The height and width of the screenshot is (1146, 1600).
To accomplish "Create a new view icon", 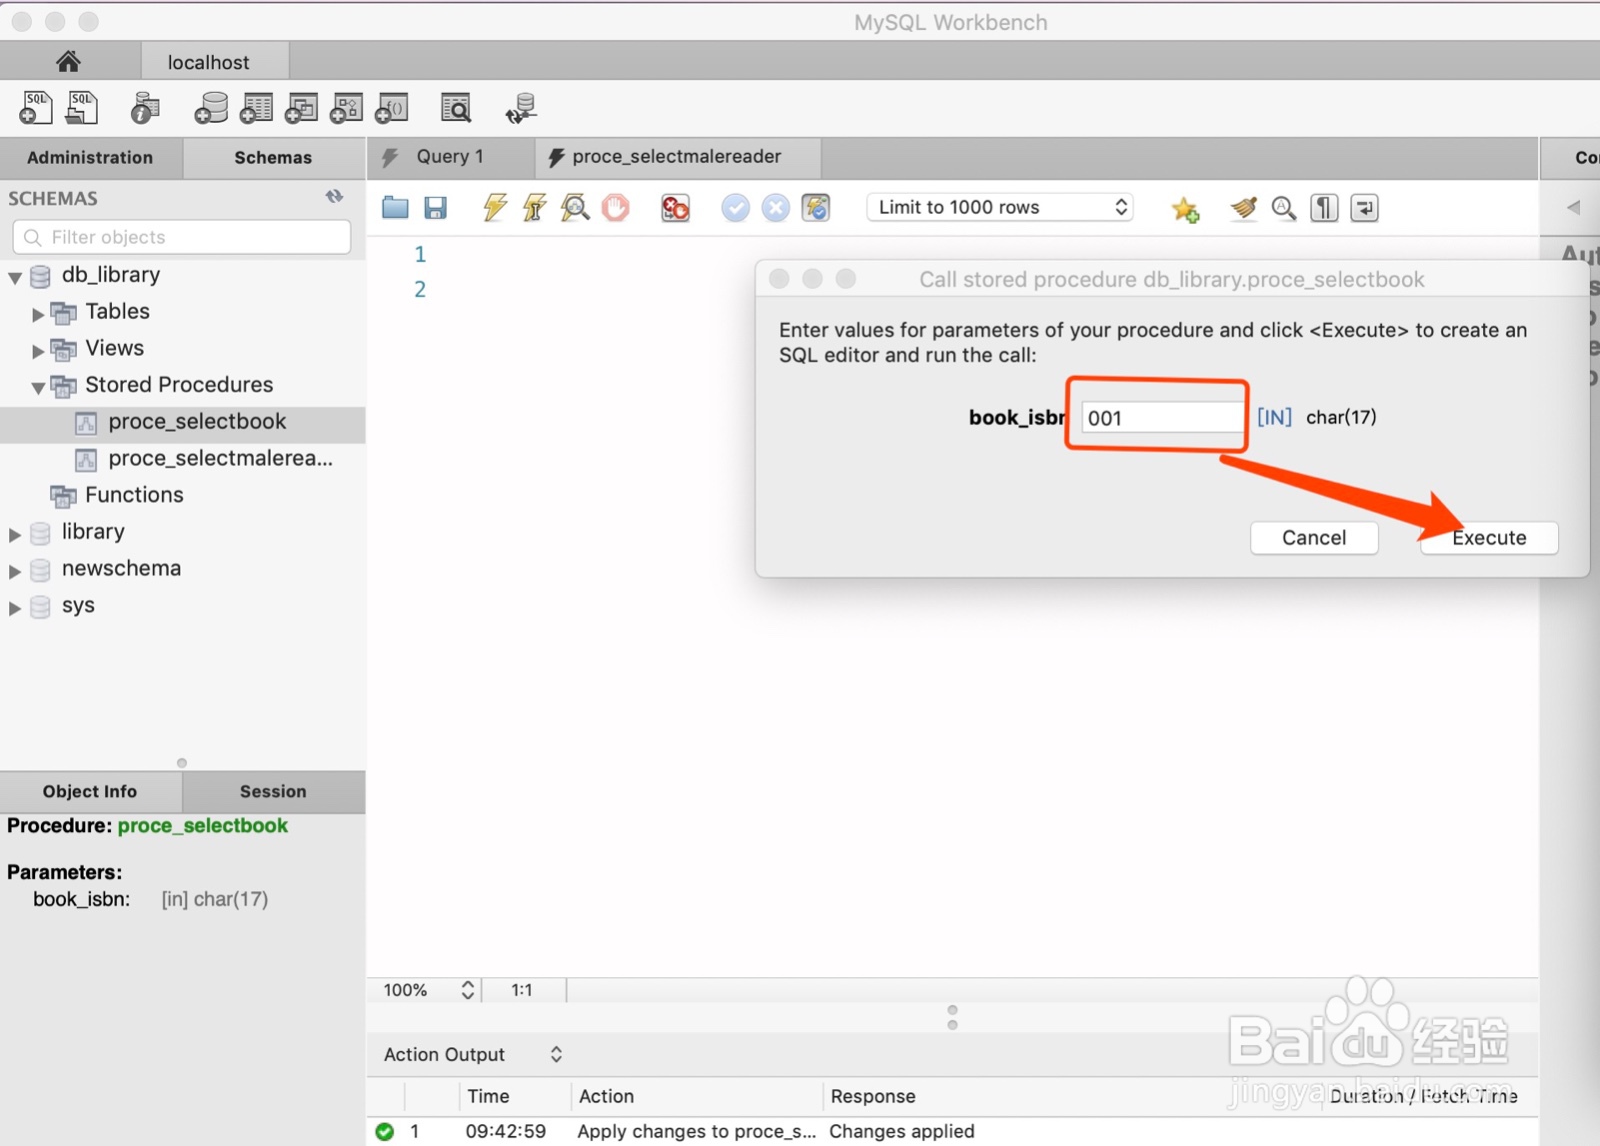I will click(x=301, y=107).
